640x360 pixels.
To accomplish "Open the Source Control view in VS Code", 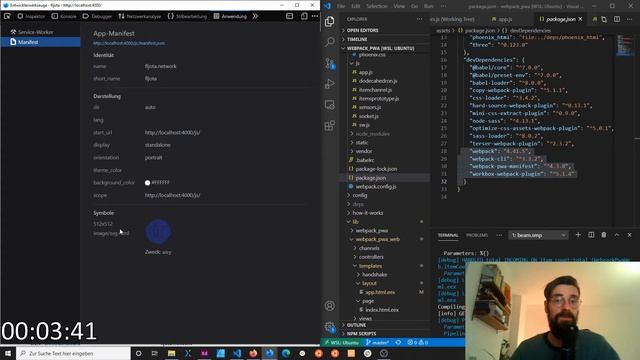I will (x=330, y=63).
